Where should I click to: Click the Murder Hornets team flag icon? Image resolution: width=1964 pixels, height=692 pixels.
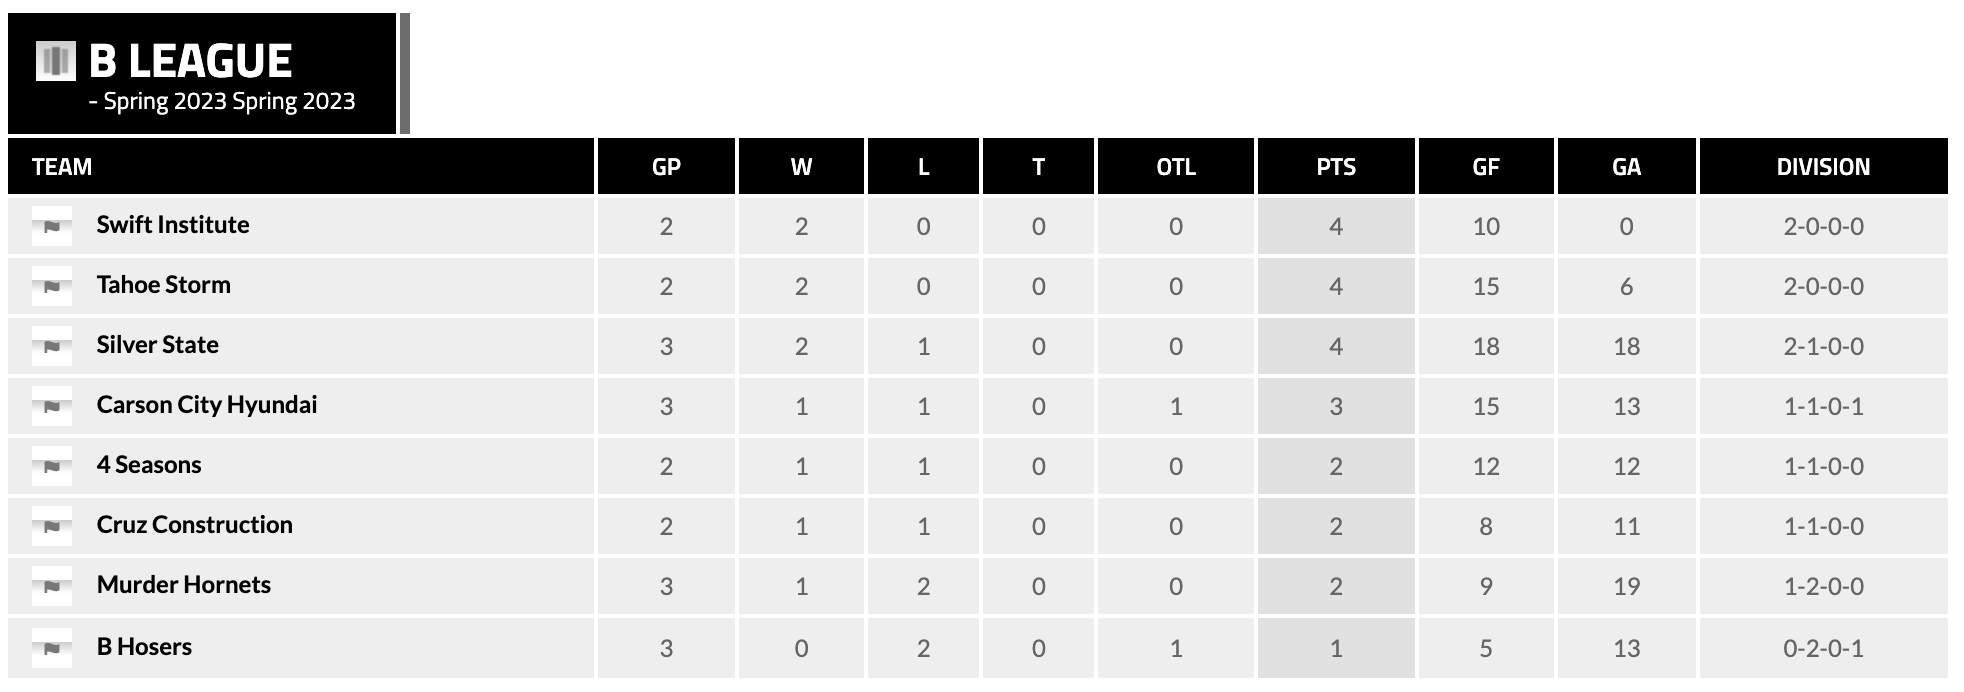click(x=52, y=586)
